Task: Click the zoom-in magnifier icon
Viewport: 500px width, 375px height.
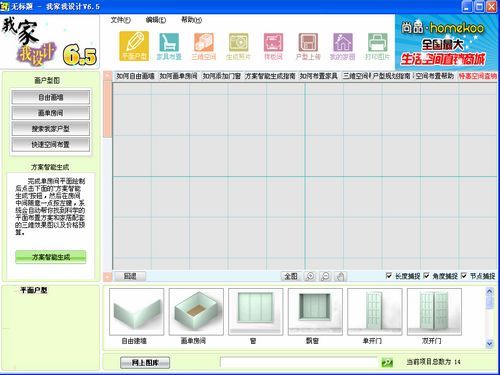Action: coord(310,276)
